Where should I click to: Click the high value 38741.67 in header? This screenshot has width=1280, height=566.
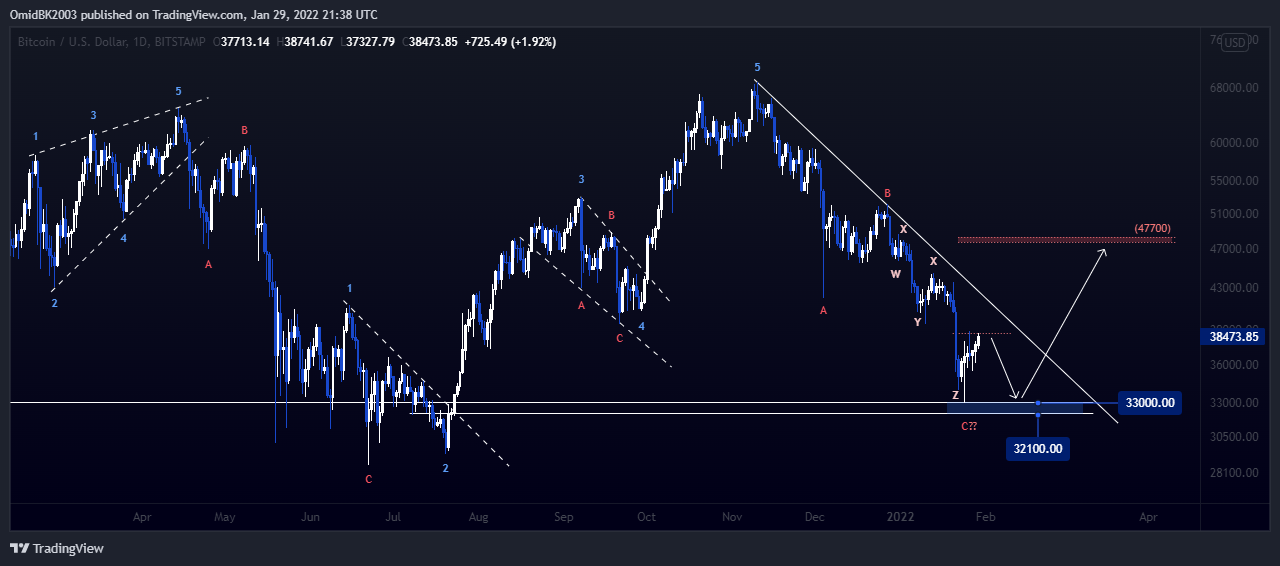click(x=308, y=42)
